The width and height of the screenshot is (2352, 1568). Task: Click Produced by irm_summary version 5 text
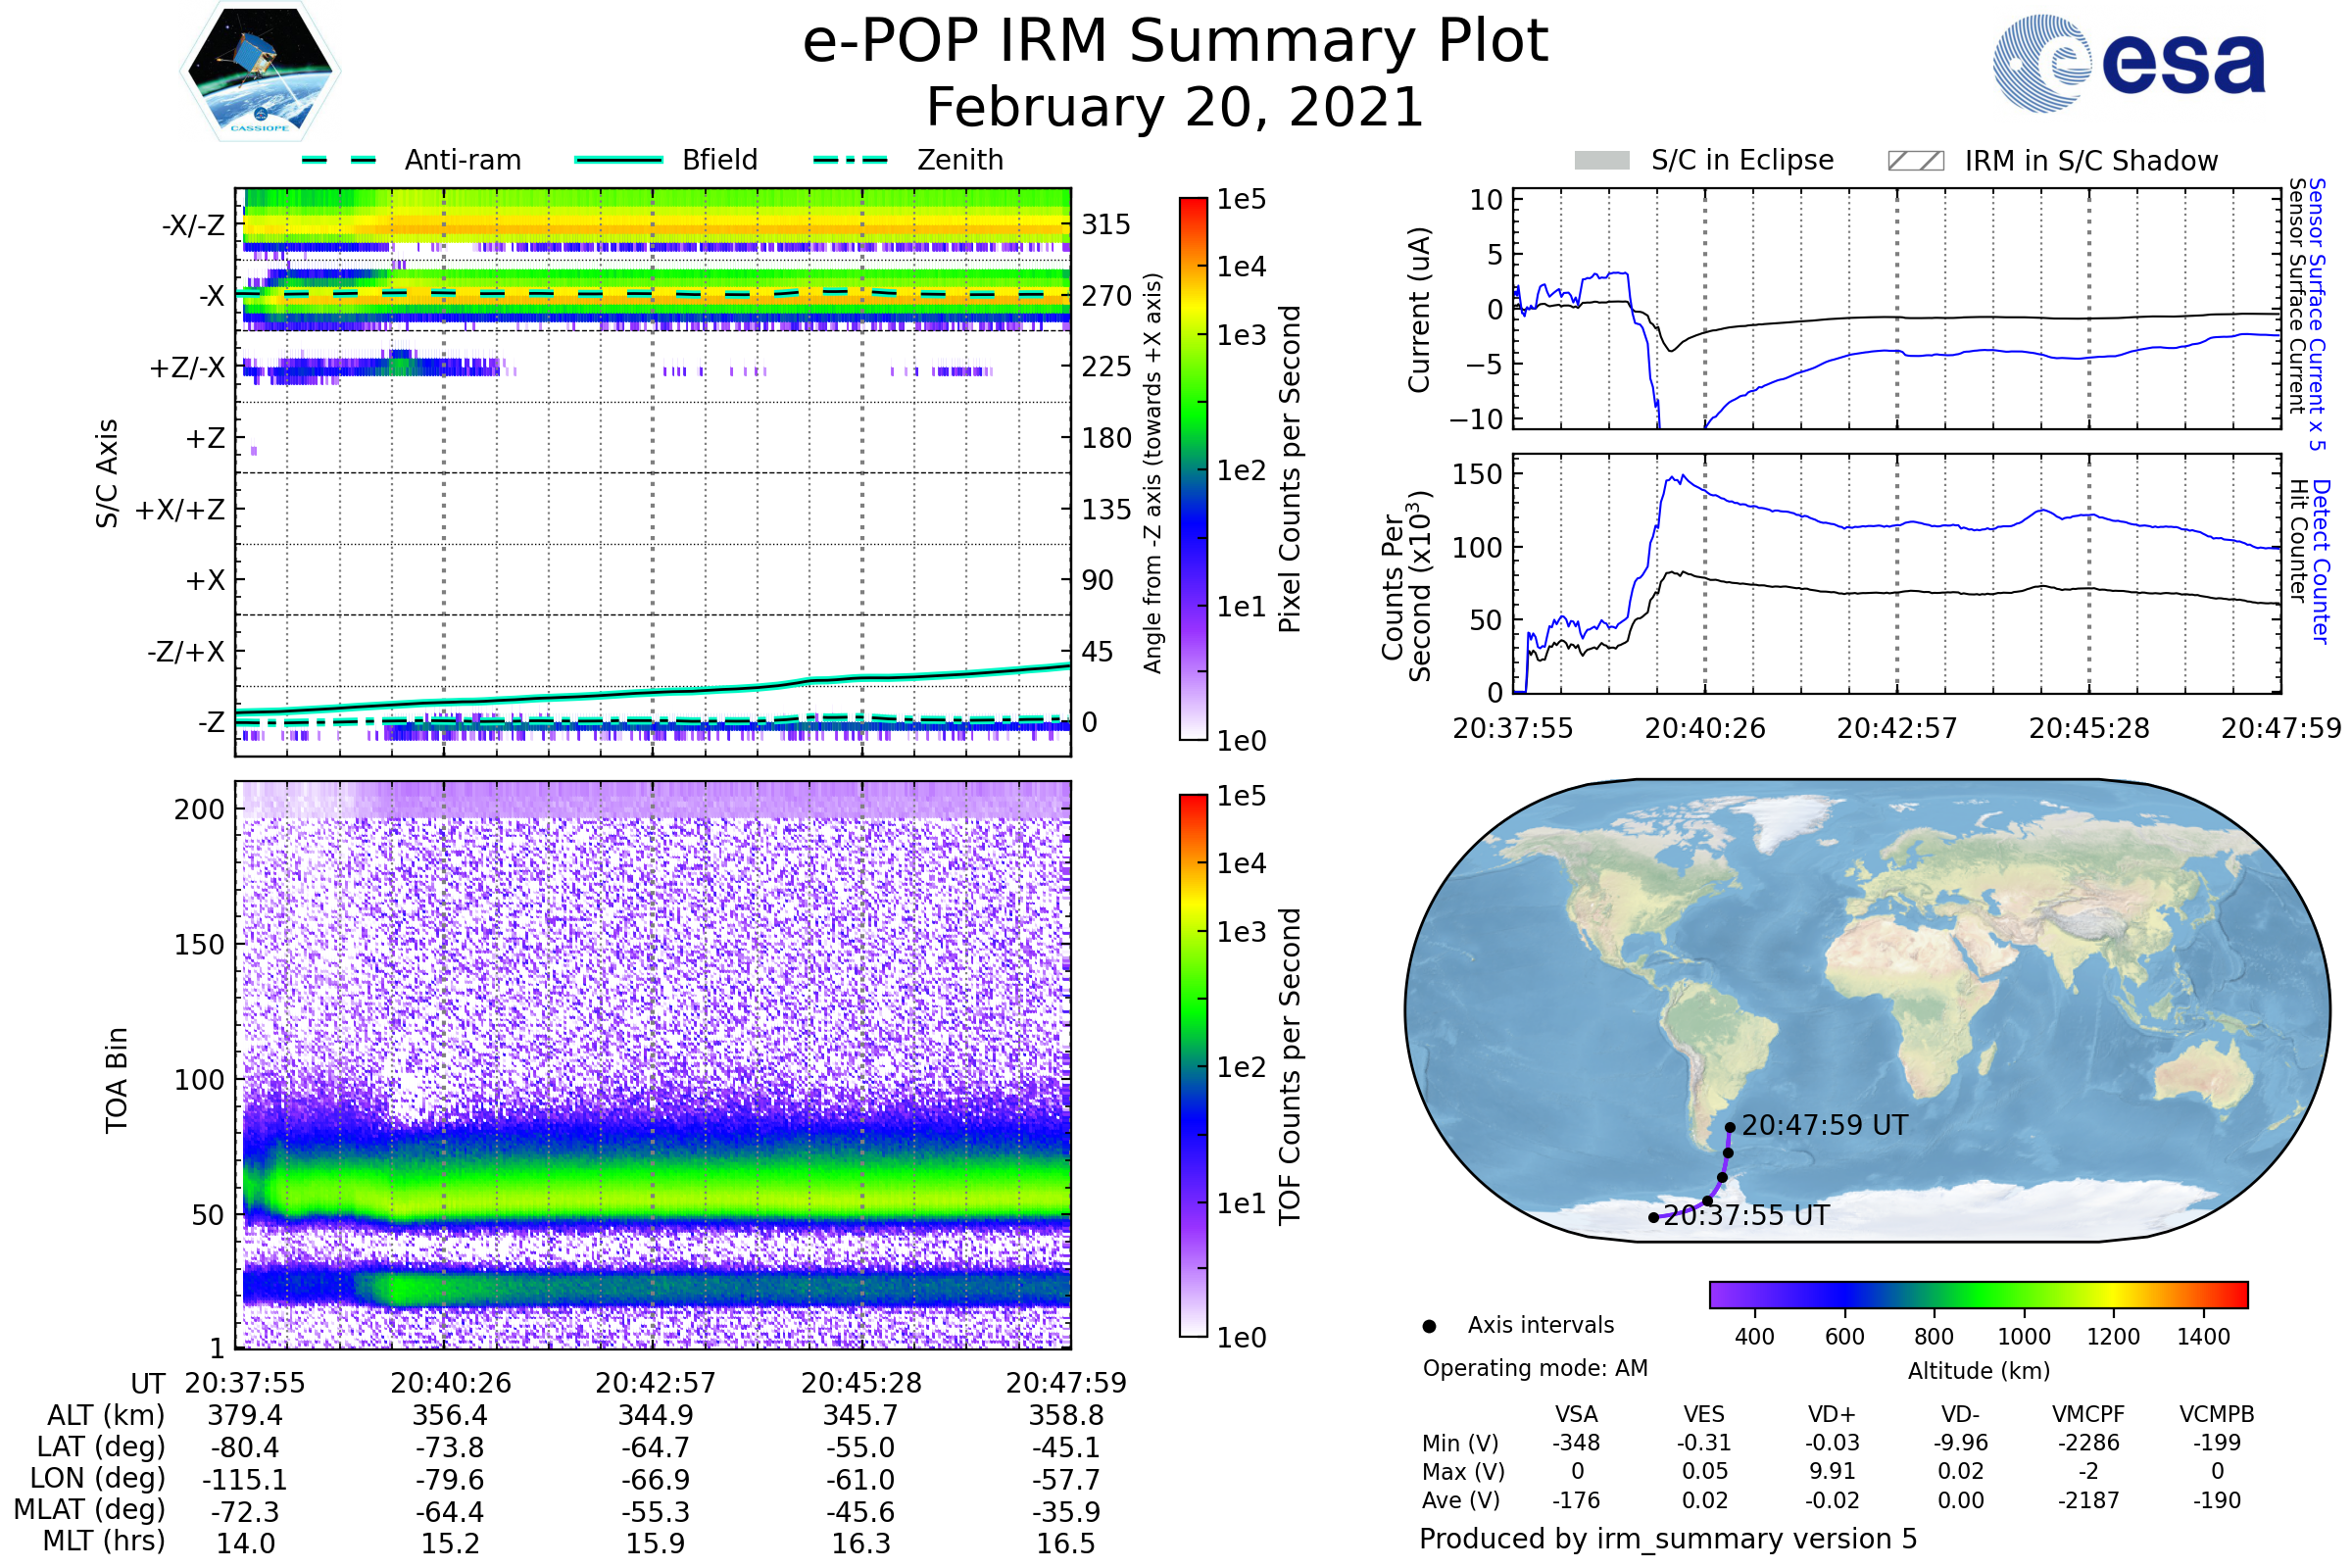1667,1538
